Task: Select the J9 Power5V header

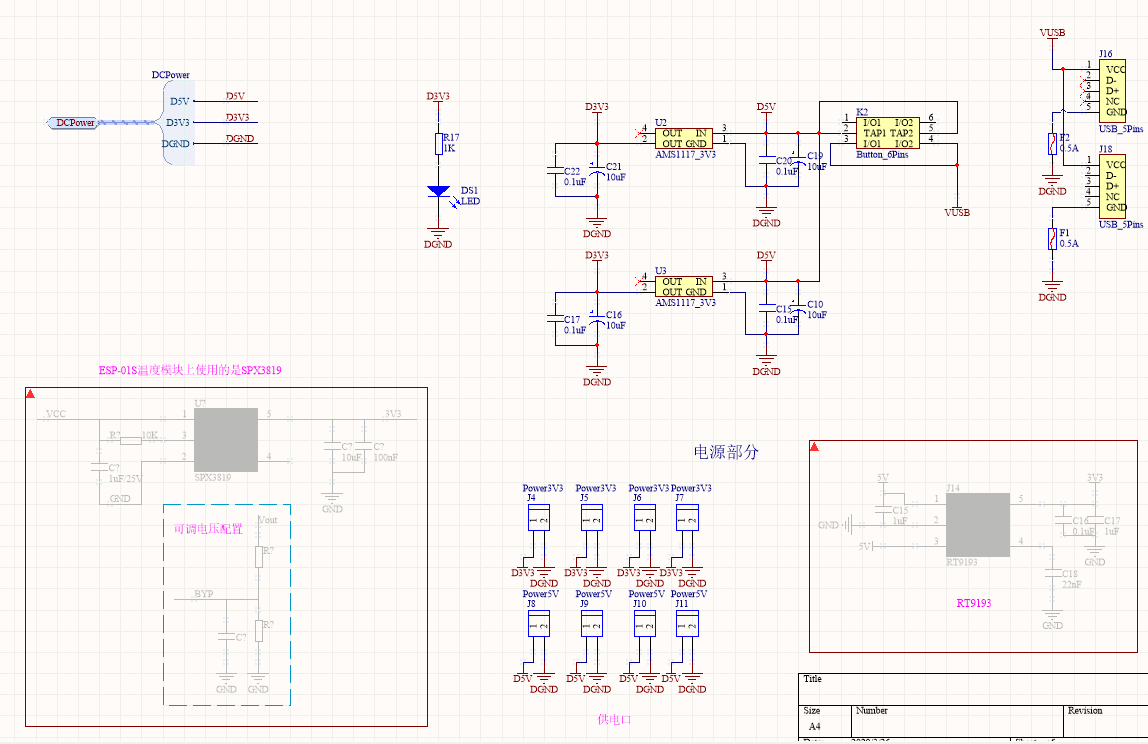Action: coord(592,624)
